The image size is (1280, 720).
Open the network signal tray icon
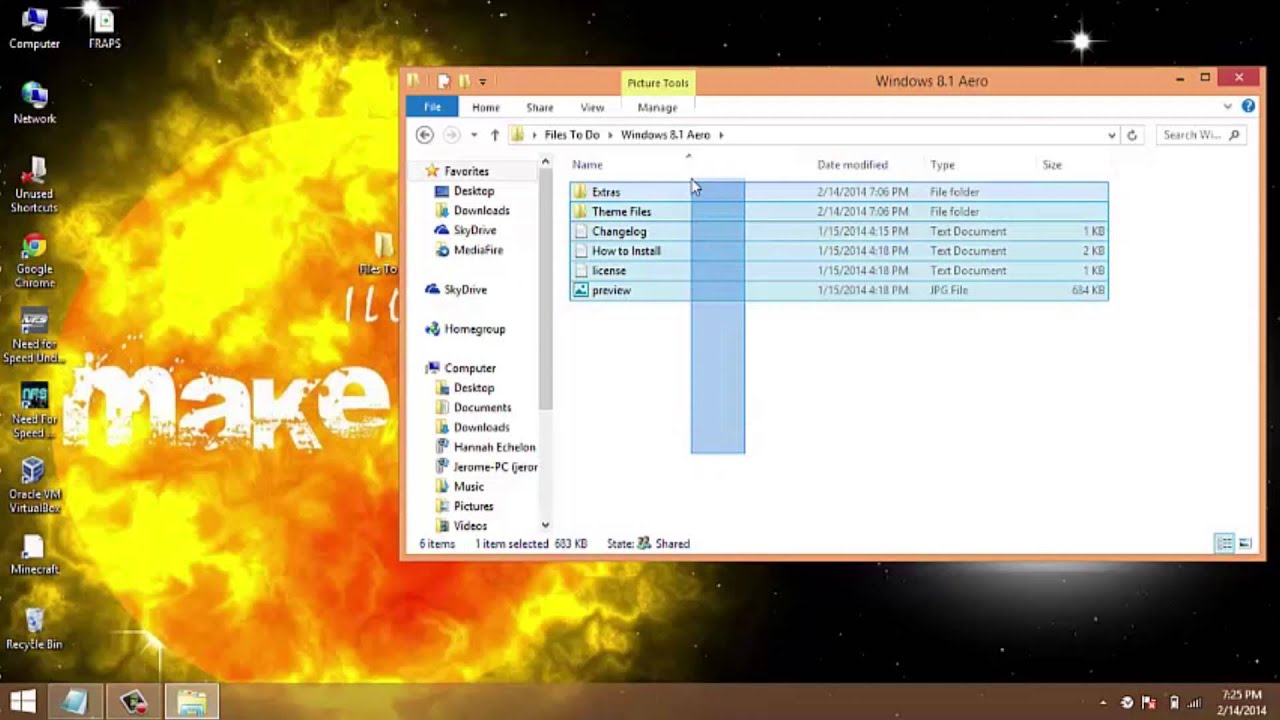click(1196, 702)
